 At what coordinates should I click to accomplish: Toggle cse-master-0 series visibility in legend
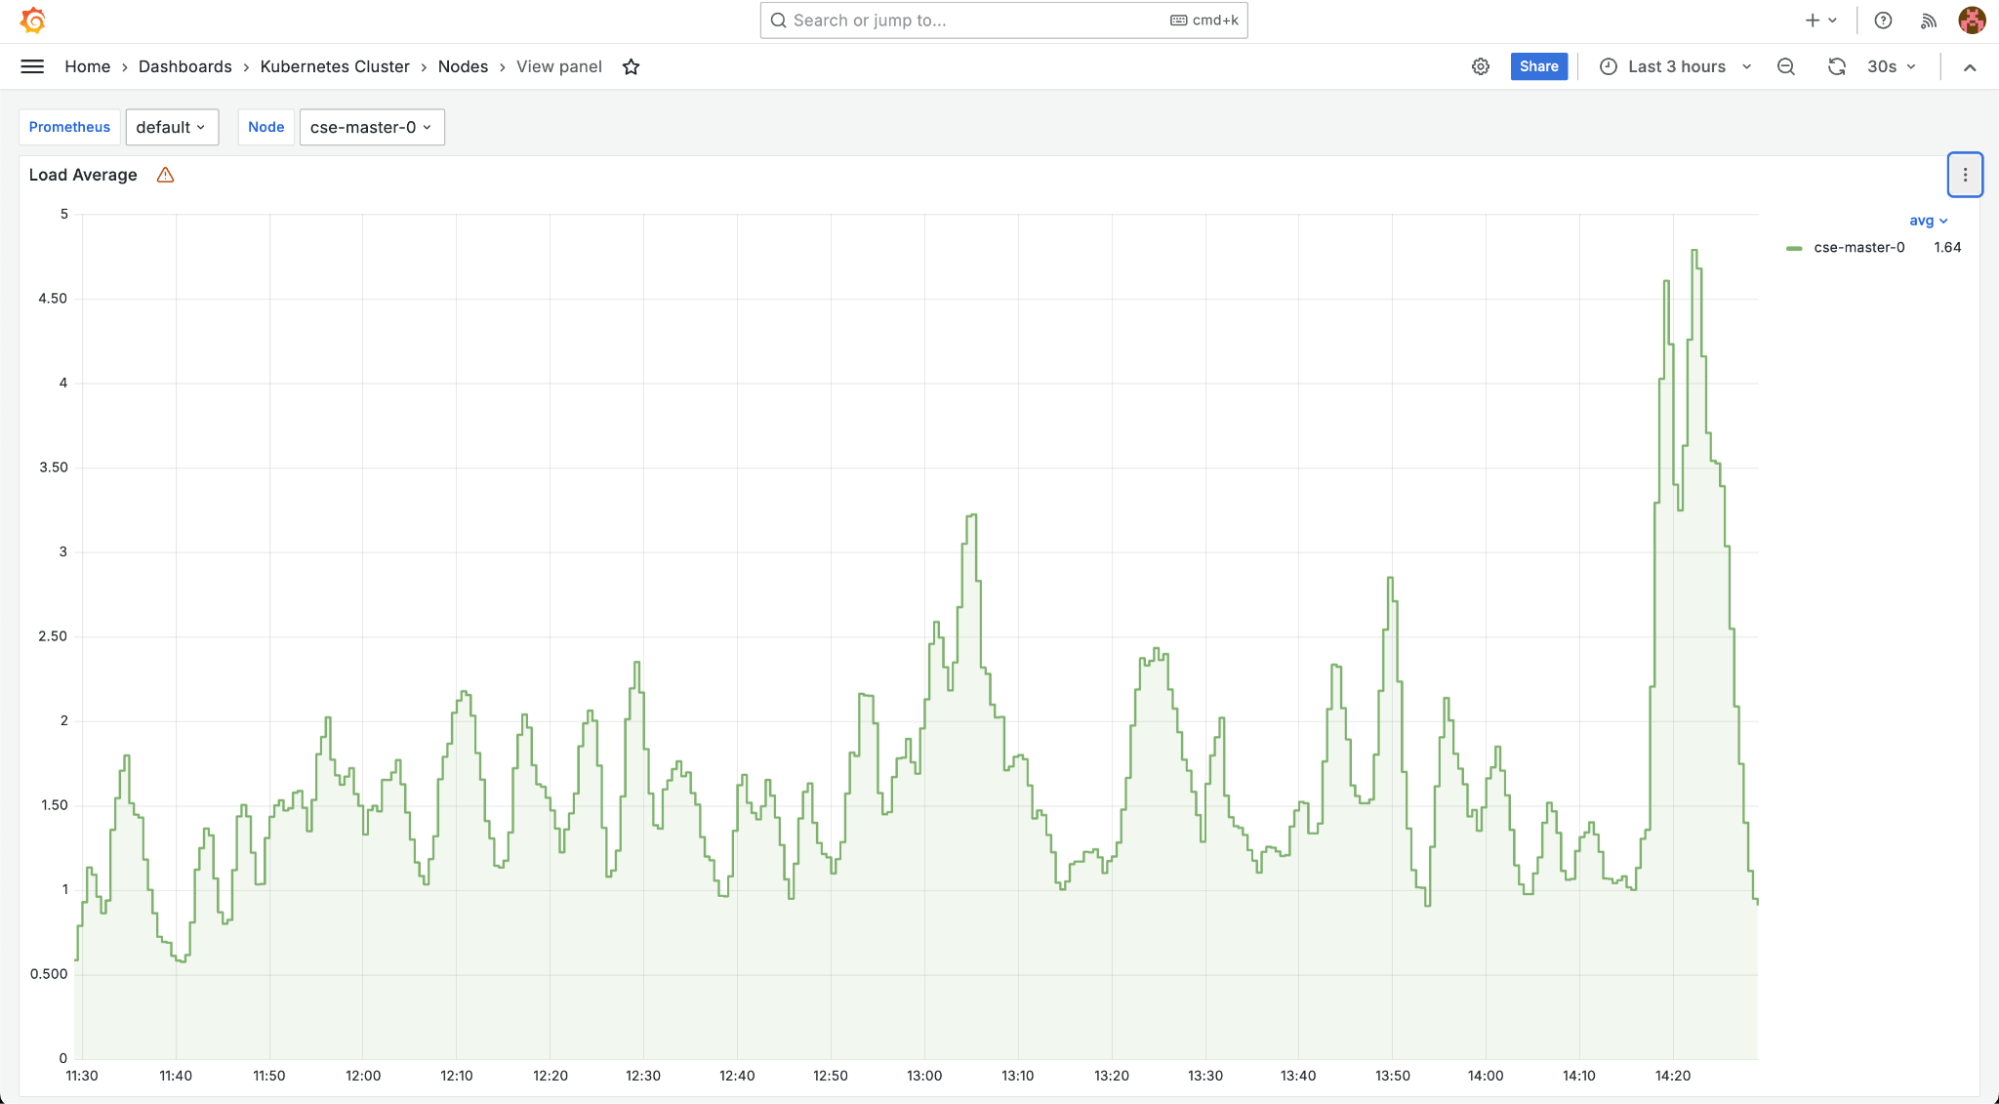pyautogui.click(x=1858, y=248)
